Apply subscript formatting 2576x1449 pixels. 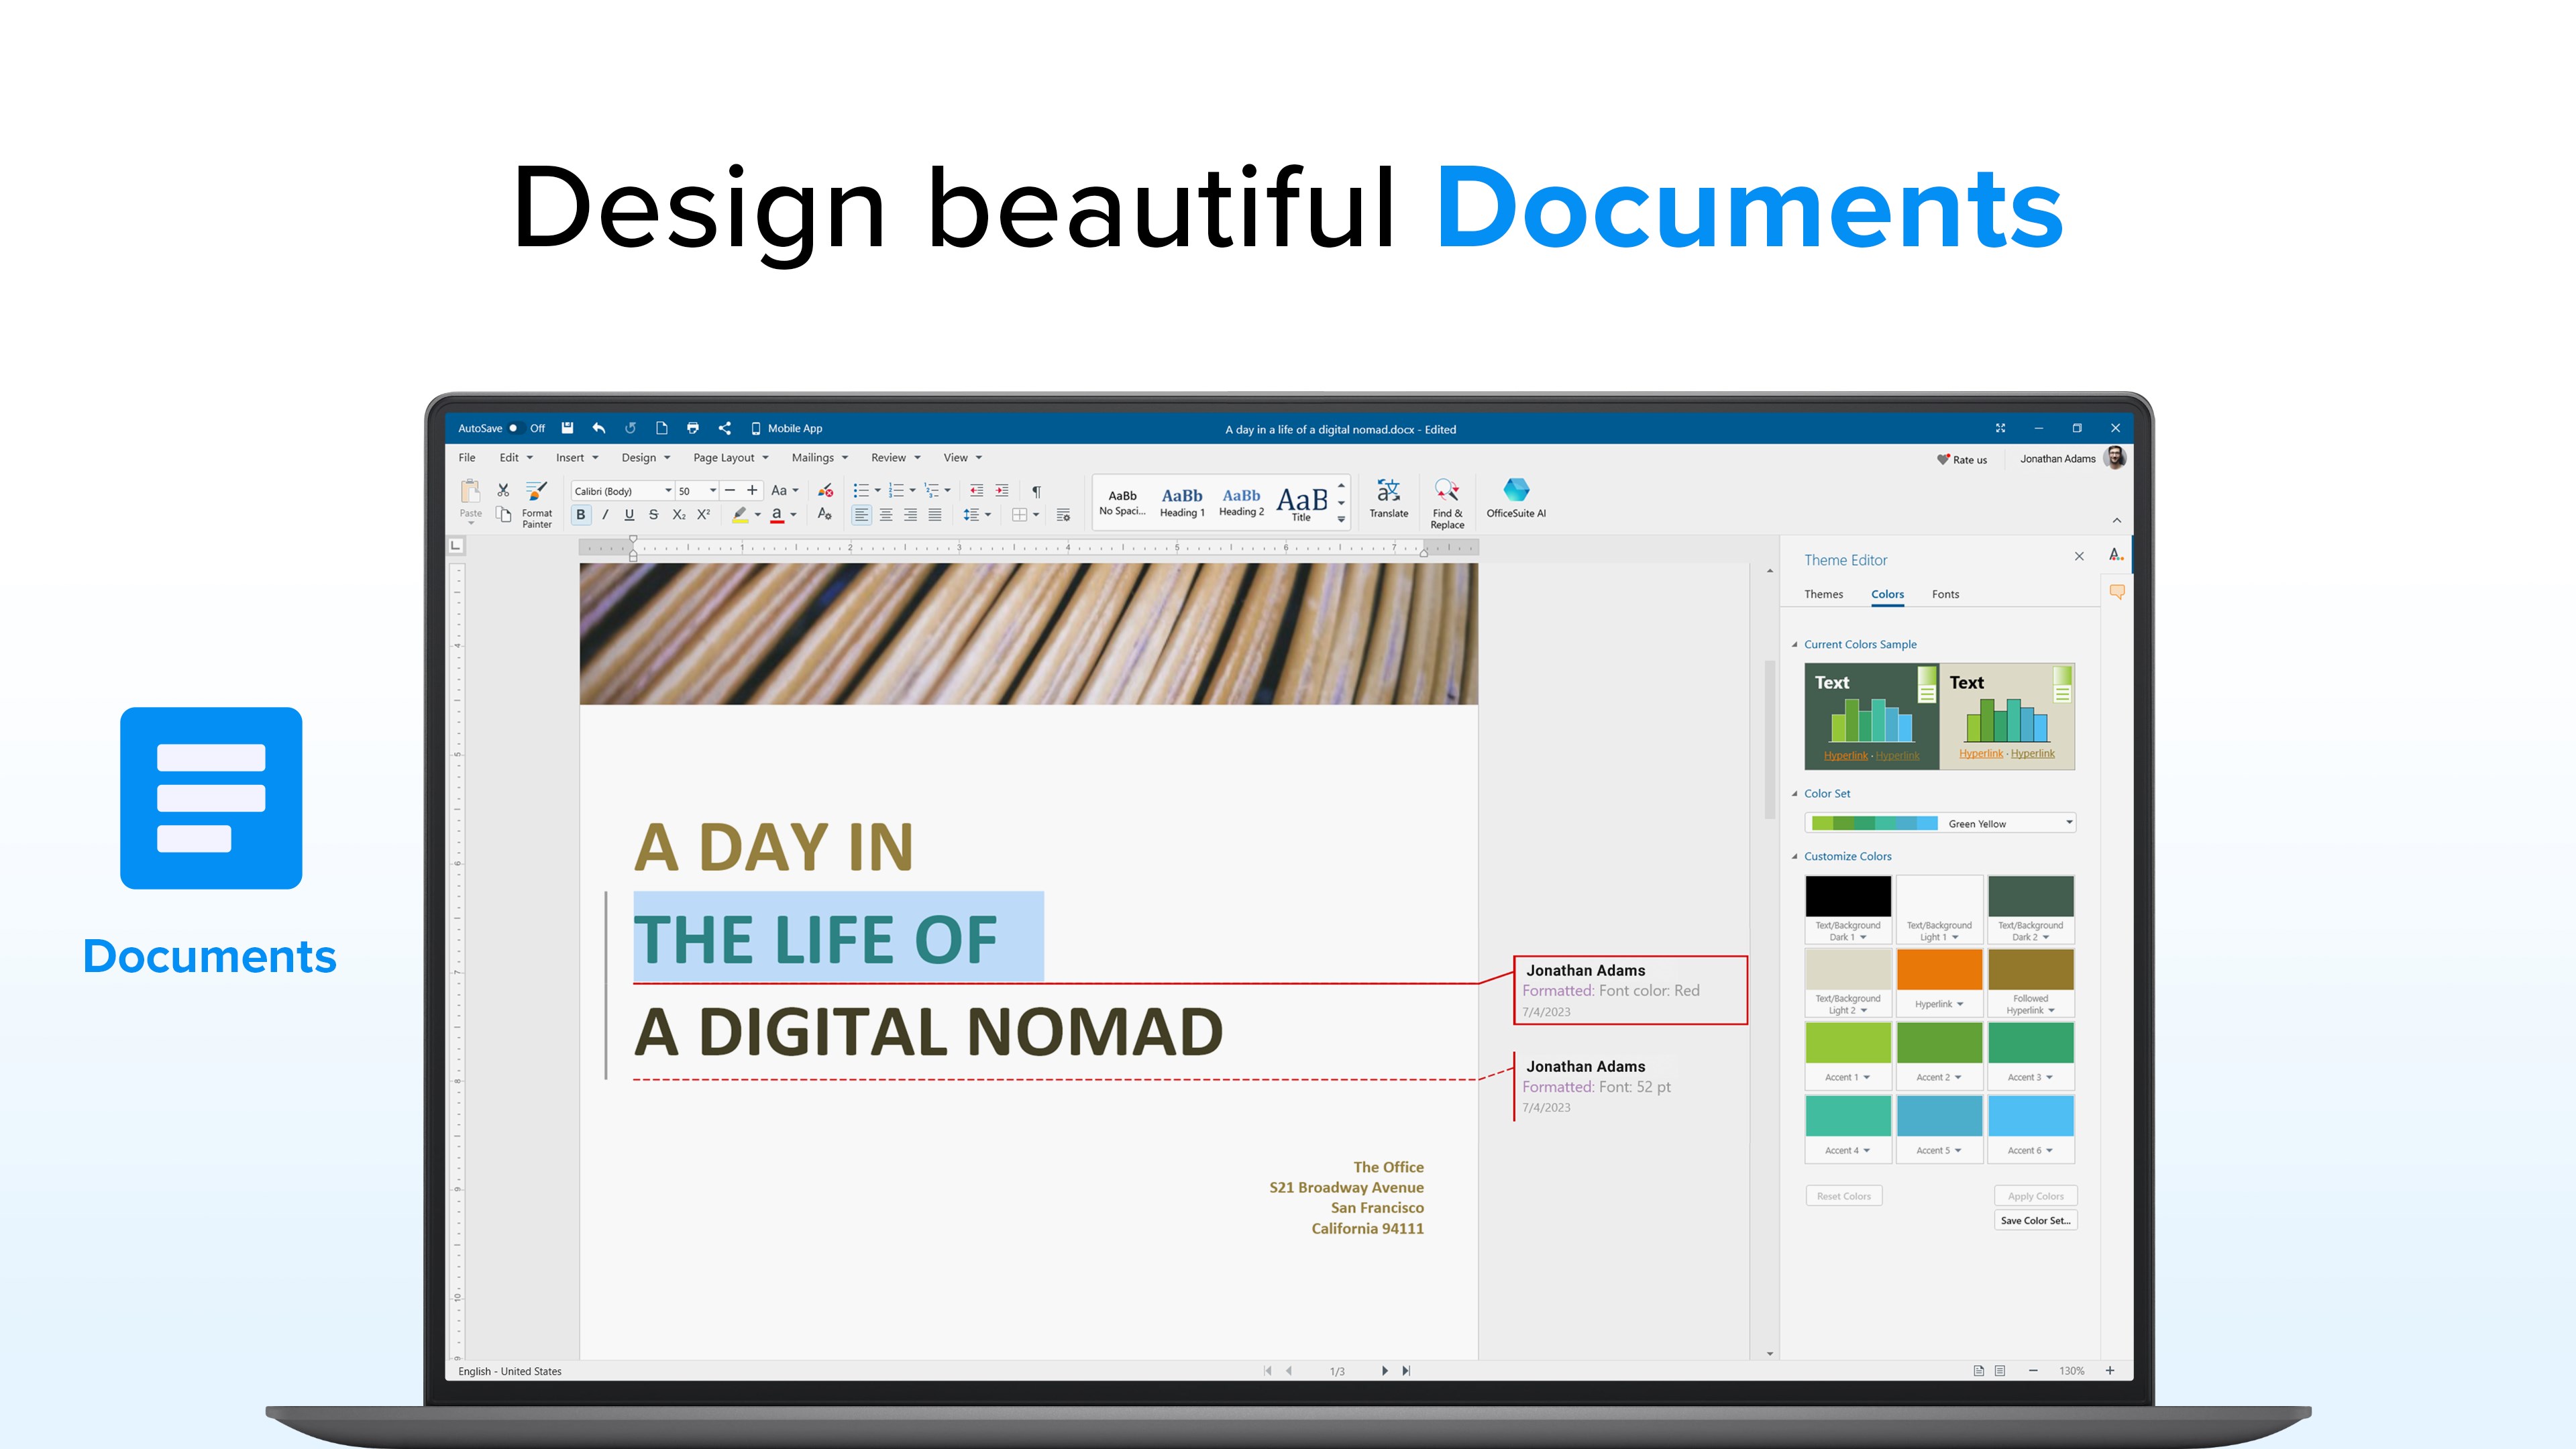pyautogui.click(x=678, y=514)
